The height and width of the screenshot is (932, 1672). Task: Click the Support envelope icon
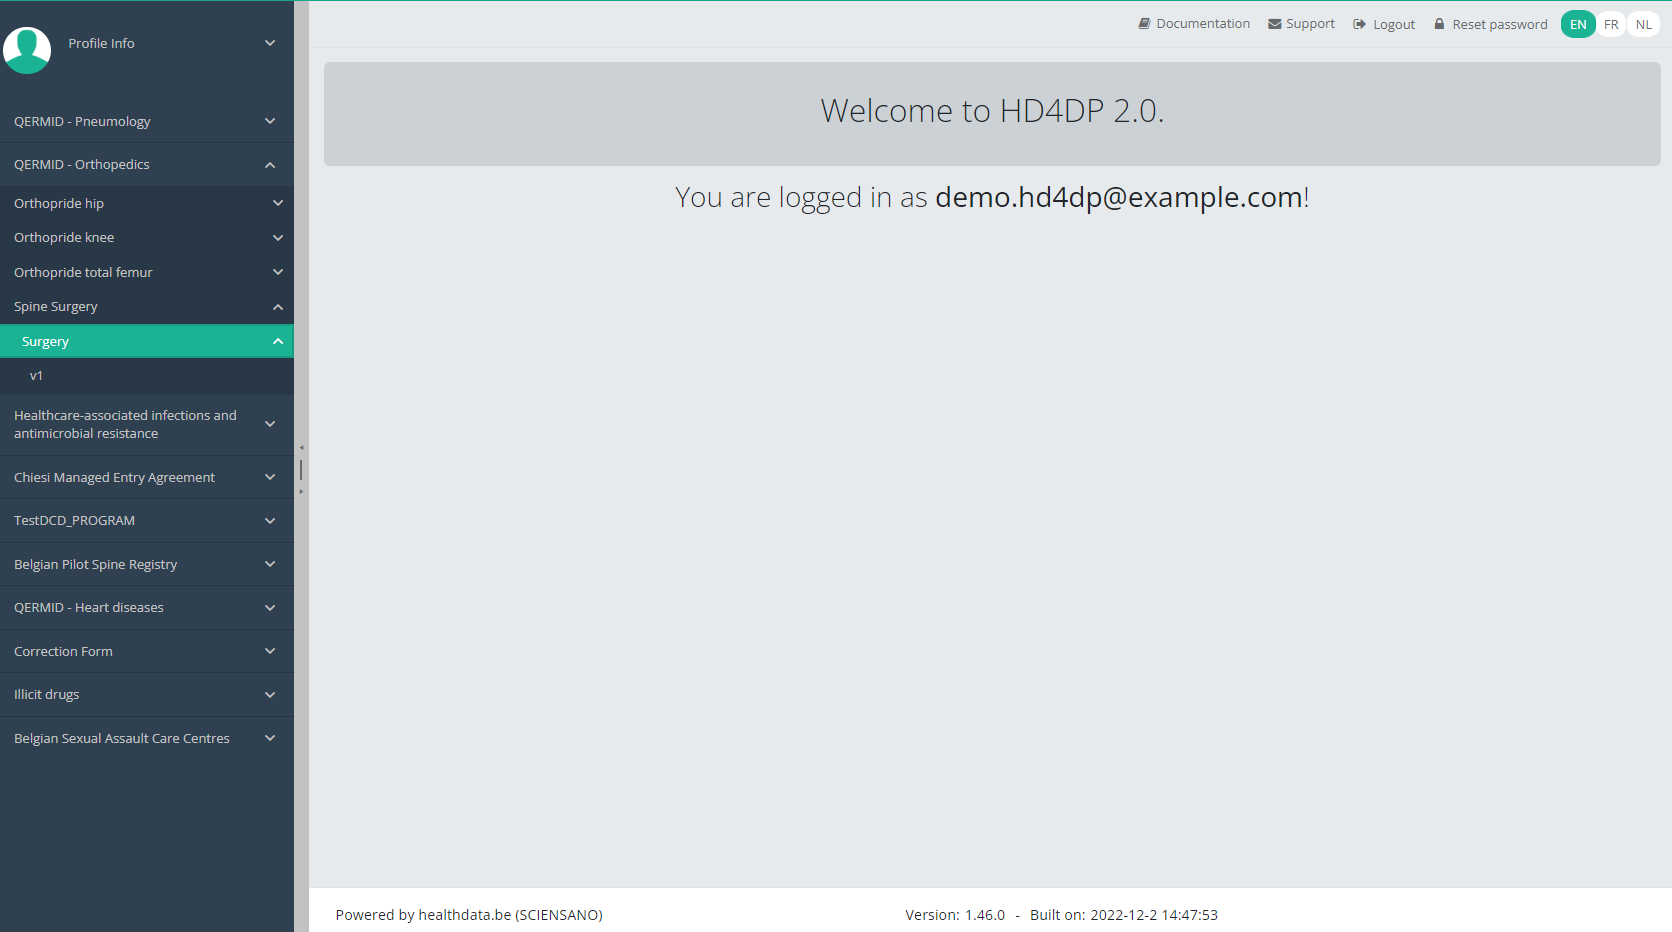tap(1274, 24)
